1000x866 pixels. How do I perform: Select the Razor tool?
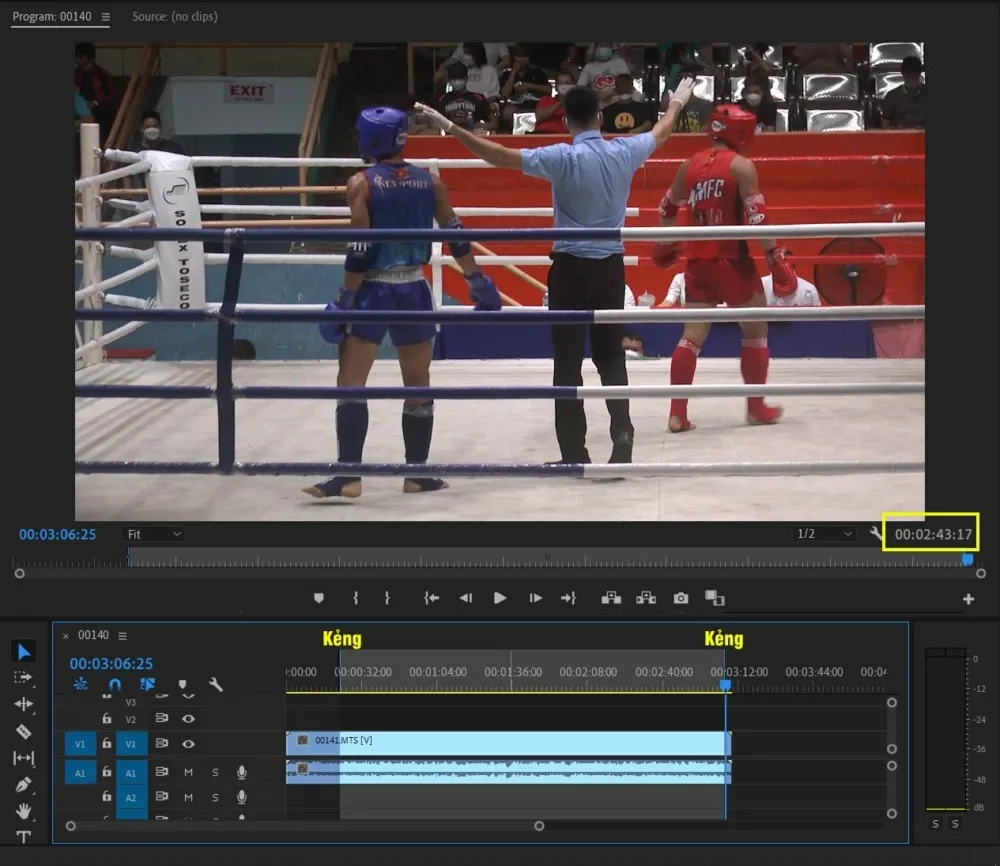24,731
